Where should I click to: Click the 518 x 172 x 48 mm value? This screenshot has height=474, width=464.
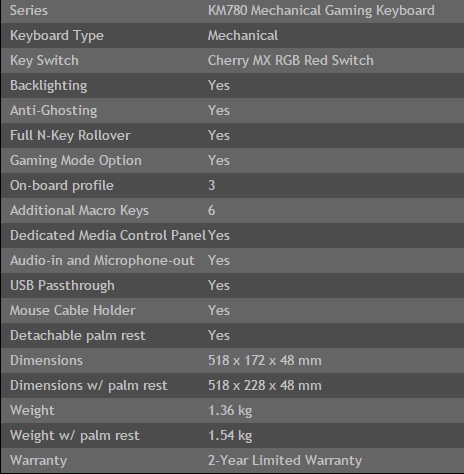(x=265, y=360)
